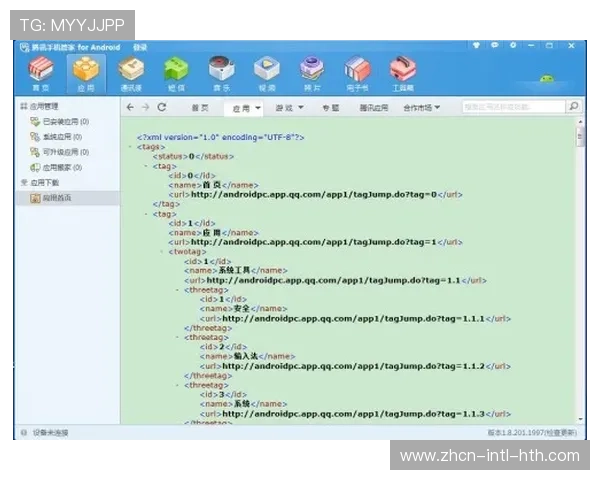This screenshot has height=480, width=600.
Task: Open the 通讯录 contacts icon
Action: point(130,72)
